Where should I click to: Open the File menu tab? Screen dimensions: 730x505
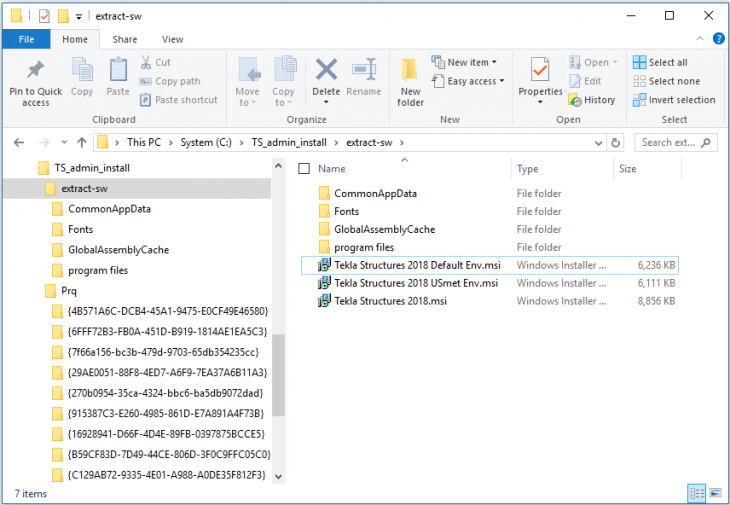(x=26, y=40)
